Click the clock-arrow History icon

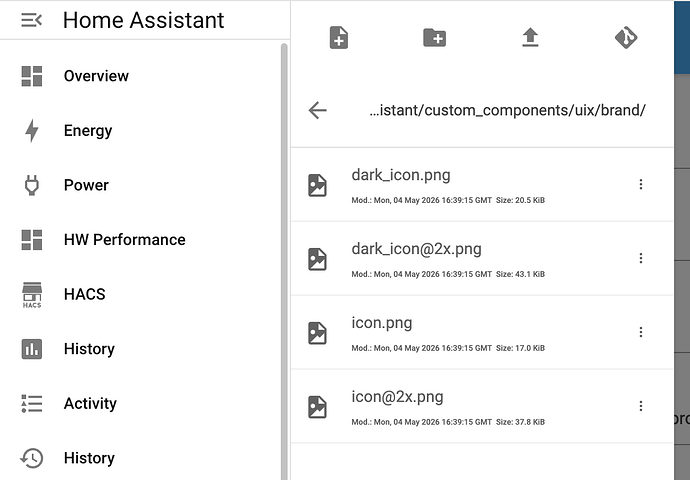(32, 458)
